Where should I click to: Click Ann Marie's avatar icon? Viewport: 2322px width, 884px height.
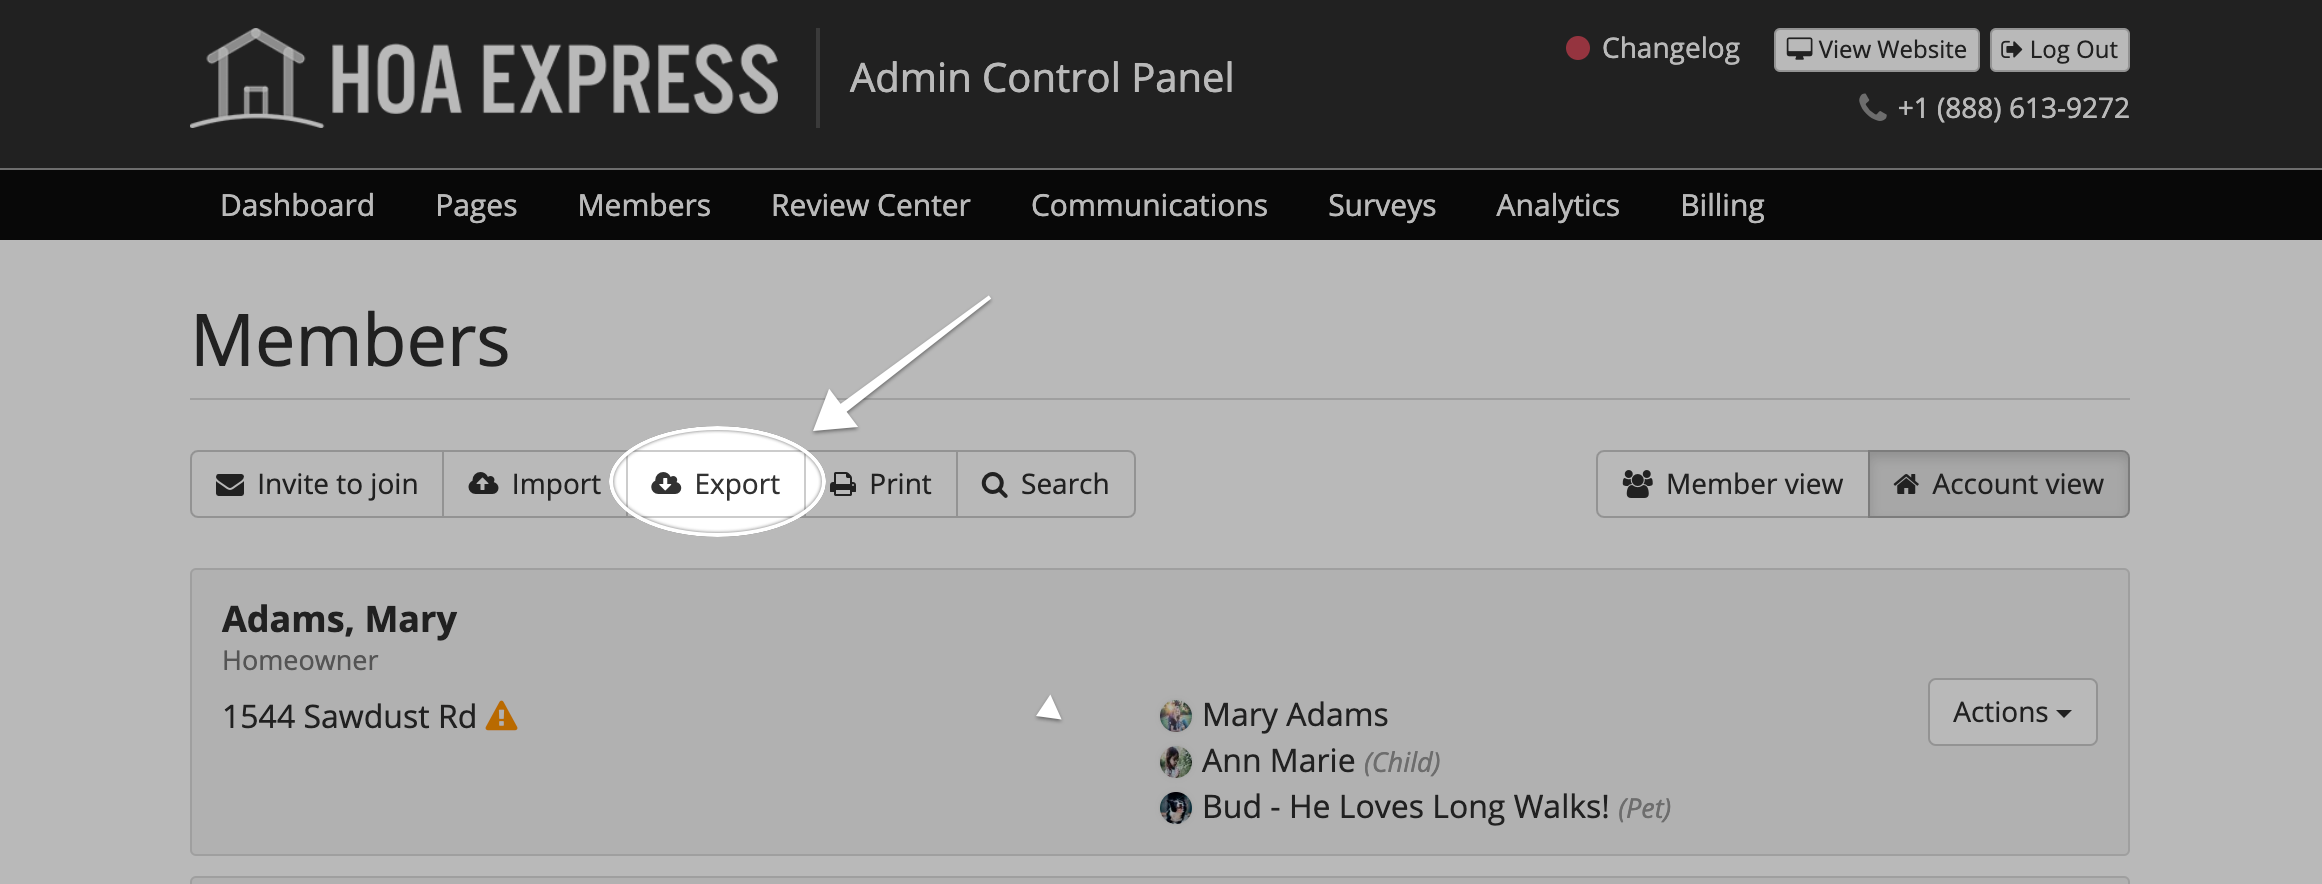1176,761
